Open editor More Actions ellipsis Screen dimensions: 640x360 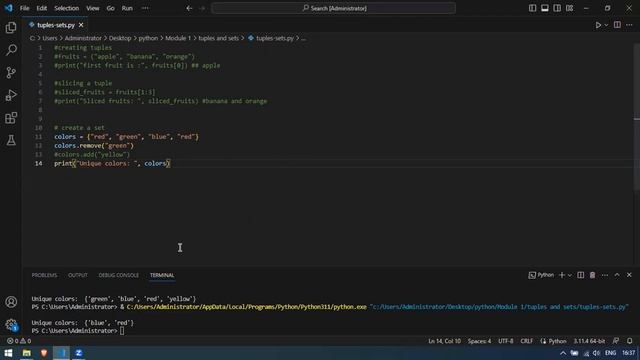click(x=629, y=25)
